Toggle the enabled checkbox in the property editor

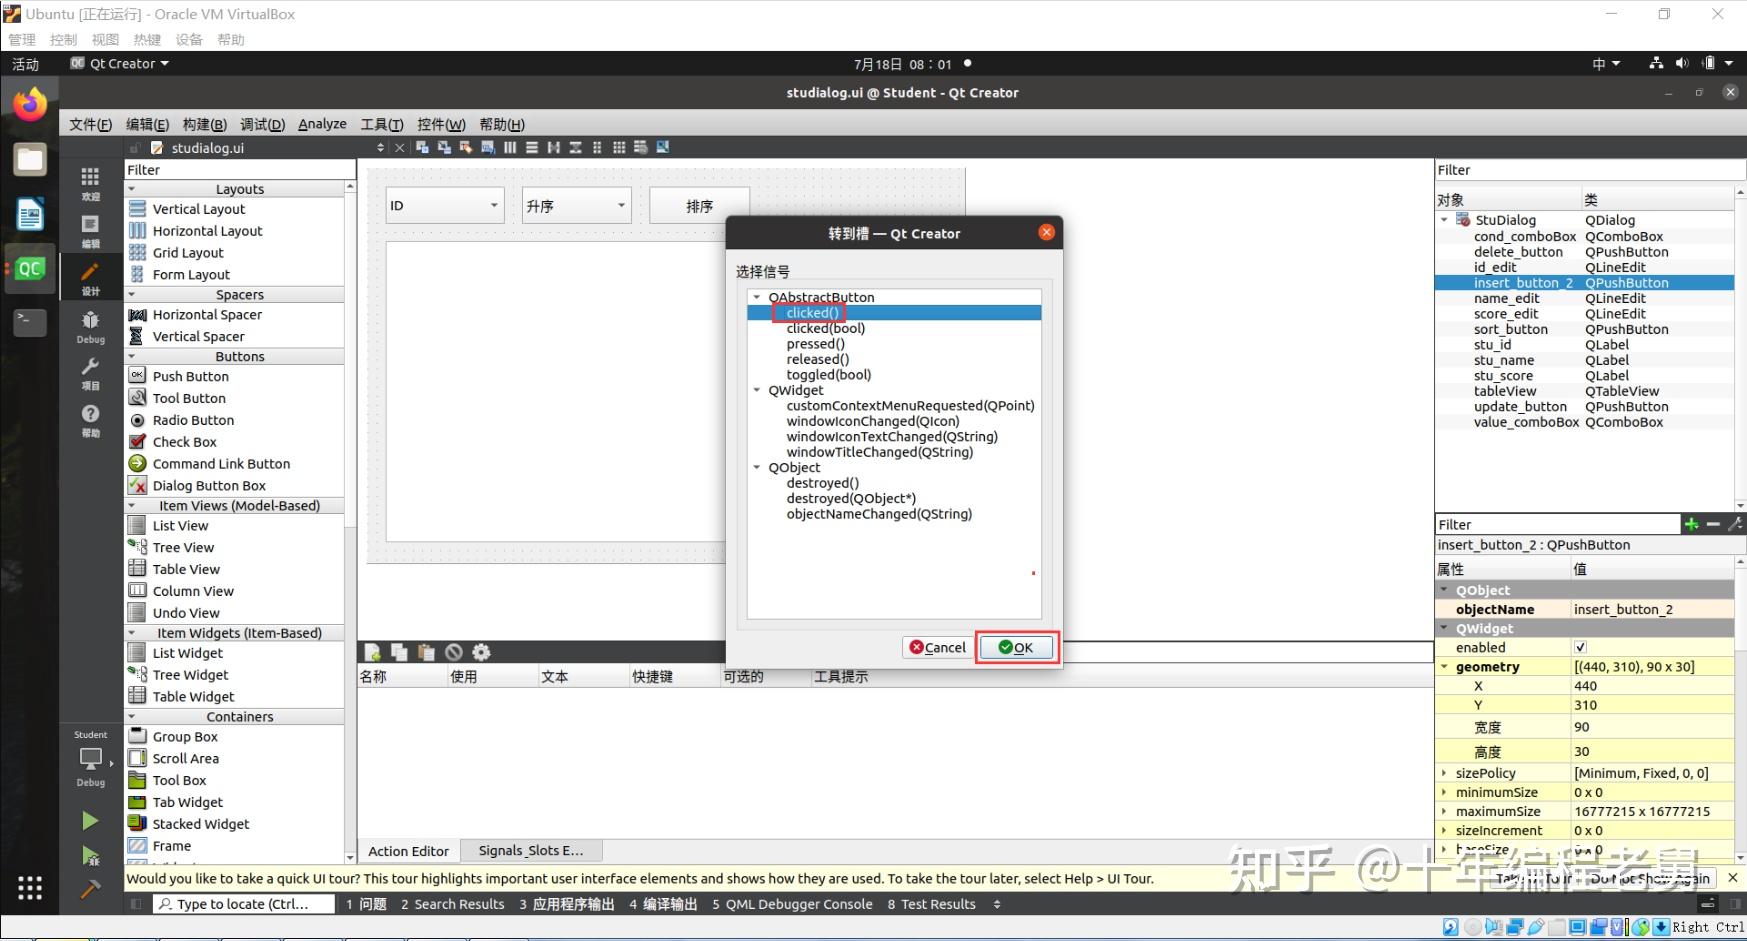[x=1580, y=647]
